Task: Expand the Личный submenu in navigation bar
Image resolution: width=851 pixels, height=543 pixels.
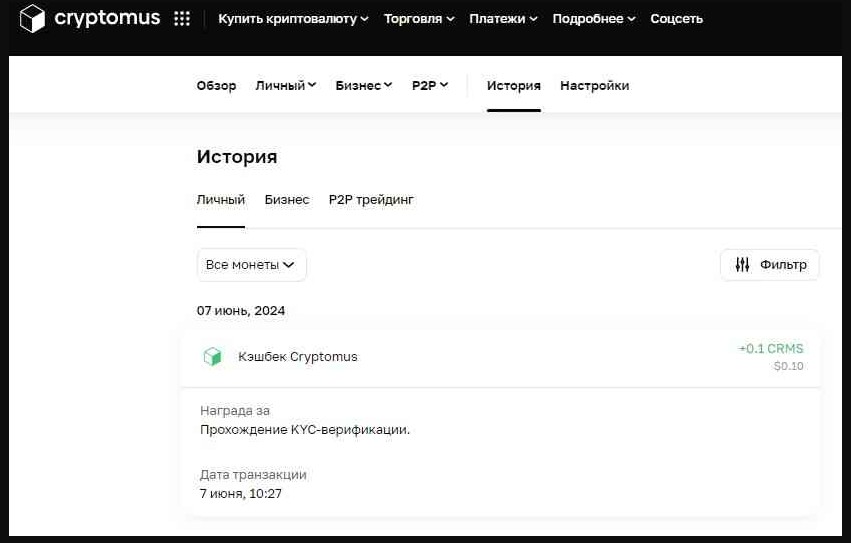Action: [285, 86]
